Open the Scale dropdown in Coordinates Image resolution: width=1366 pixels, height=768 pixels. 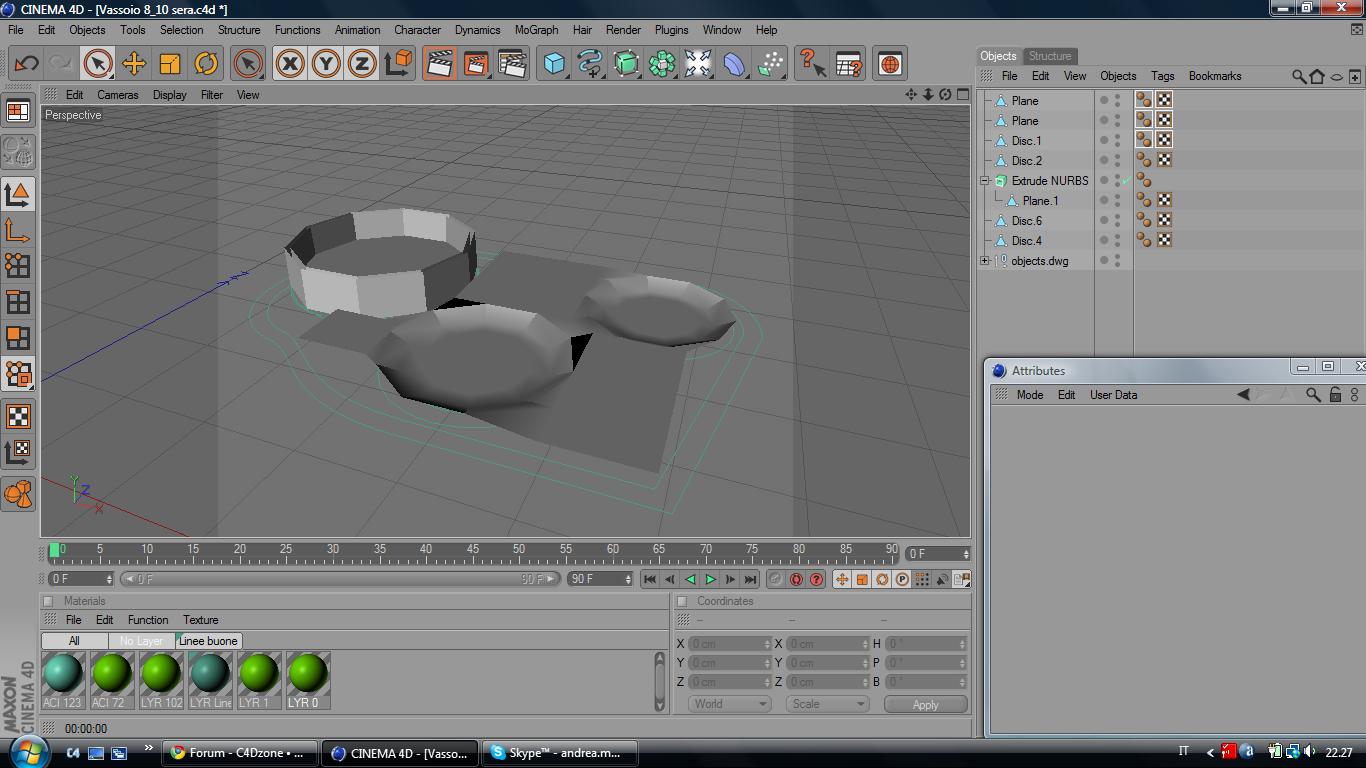(827, 704)
